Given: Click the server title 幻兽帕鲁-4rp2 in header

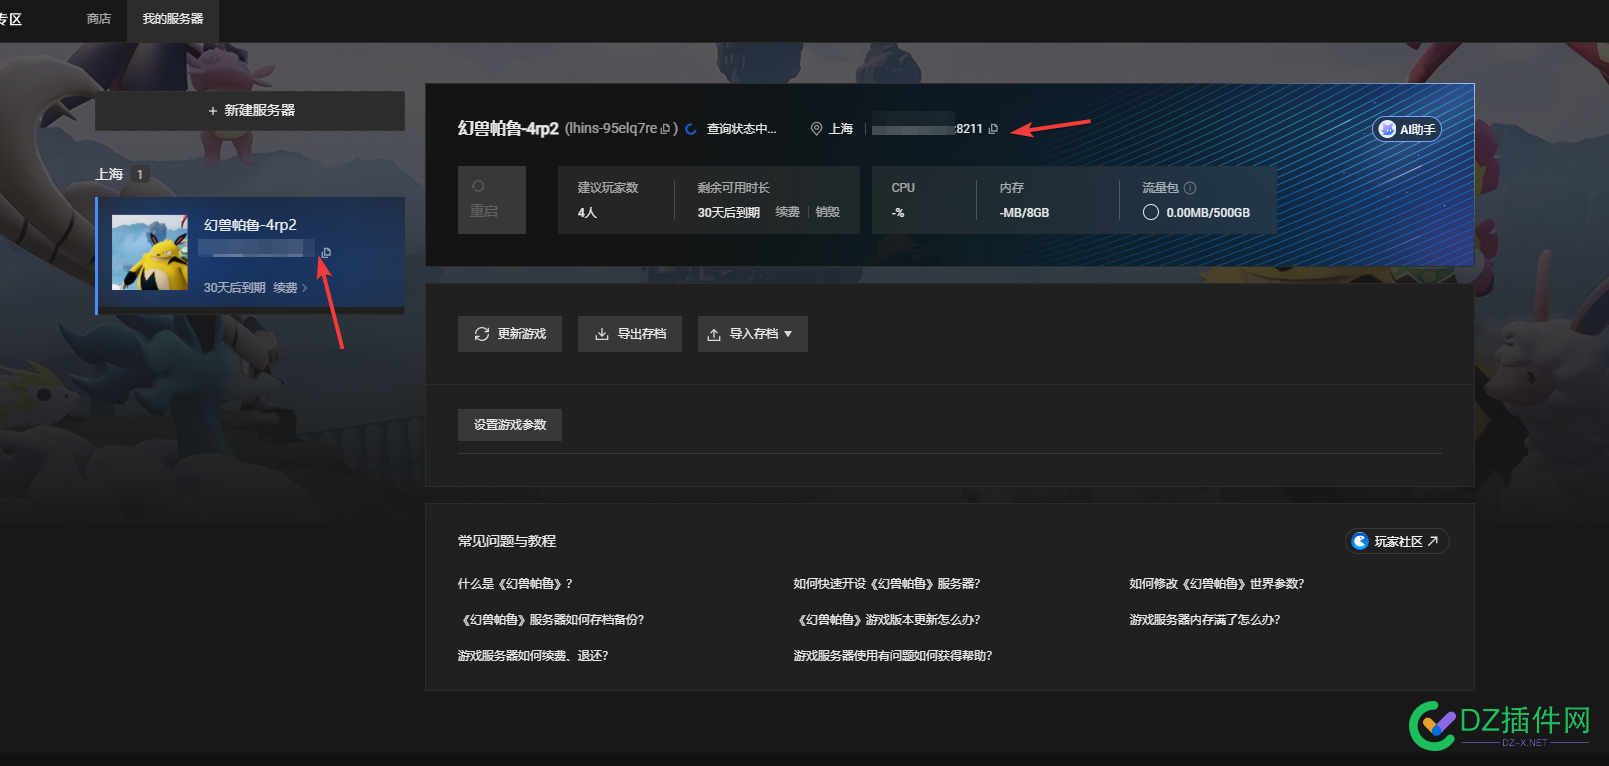Looking at the screenshot, I should click(x=508, y=129).
